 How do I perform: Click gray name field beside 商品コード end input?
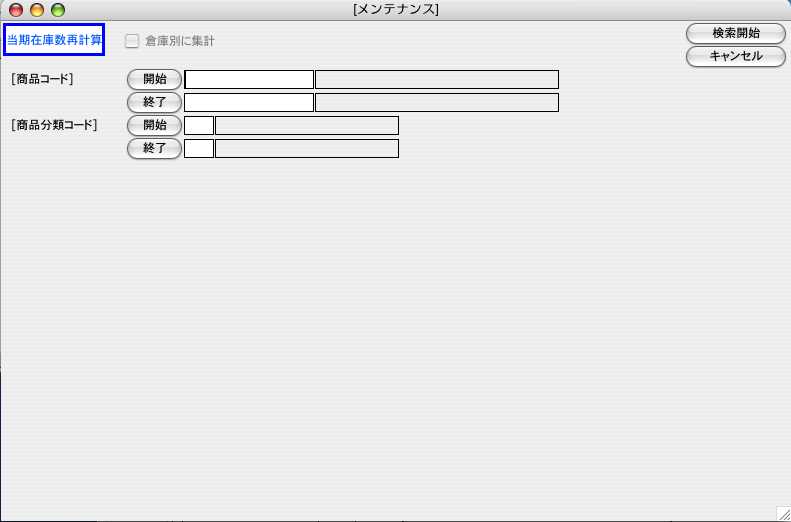point(436,102)
